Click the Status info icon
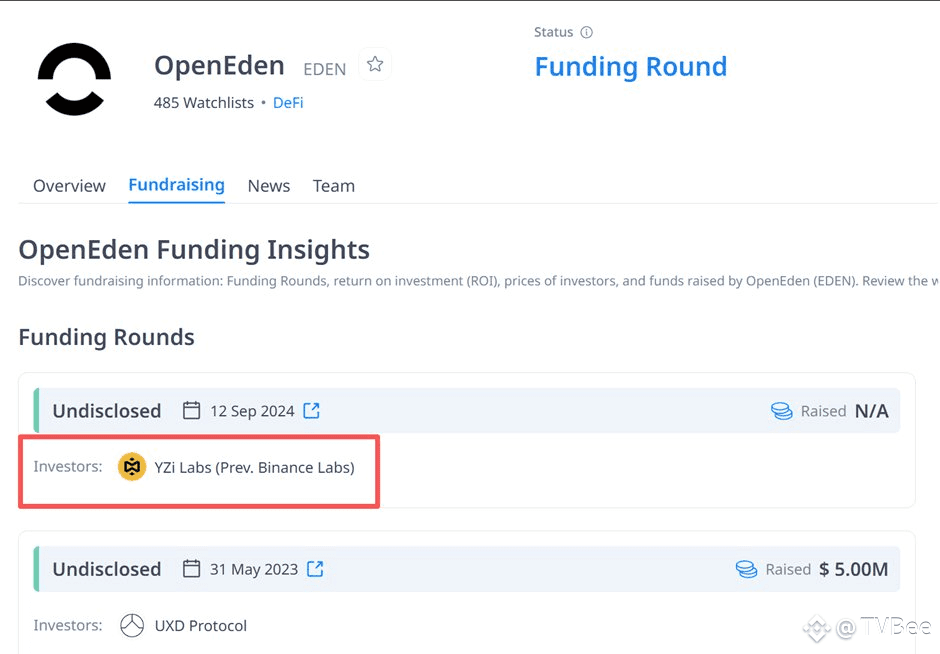The image size is (940, 654). point(586,32)
